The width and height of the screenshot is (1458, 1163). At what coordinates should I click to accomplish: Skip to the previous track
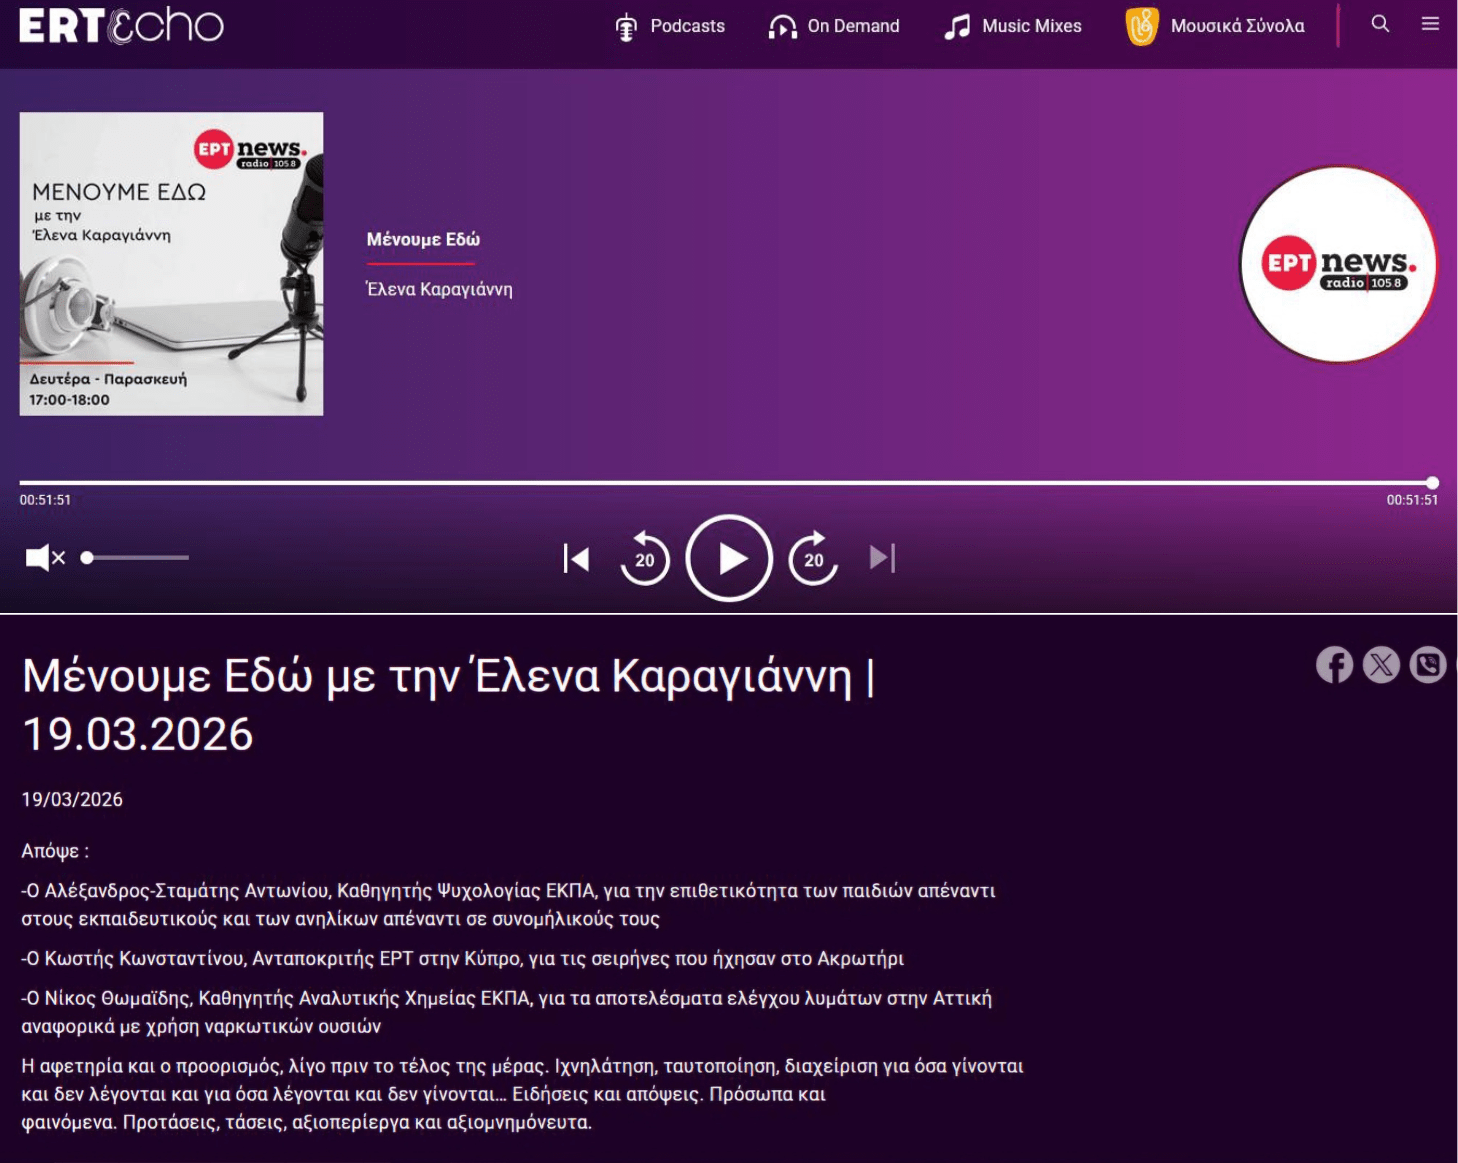tap(576, 558)
